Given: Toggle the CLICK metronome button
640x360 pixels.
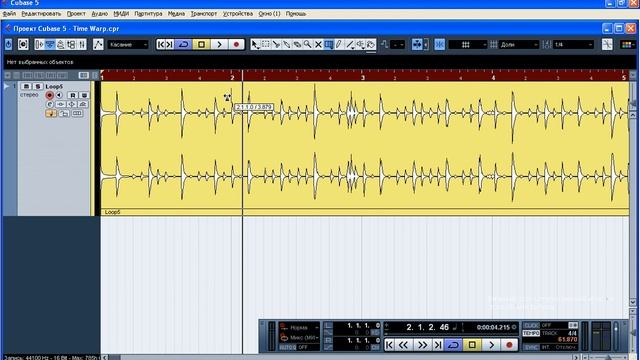Looking at the screenshot, I should [531, 325].
